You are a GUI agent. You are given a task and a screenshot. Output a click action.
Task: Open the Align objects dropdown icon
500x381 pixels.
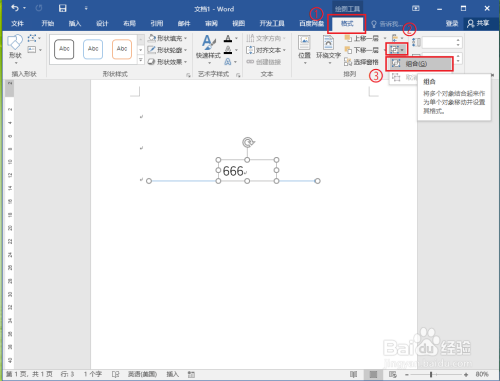tap(397, 38)
